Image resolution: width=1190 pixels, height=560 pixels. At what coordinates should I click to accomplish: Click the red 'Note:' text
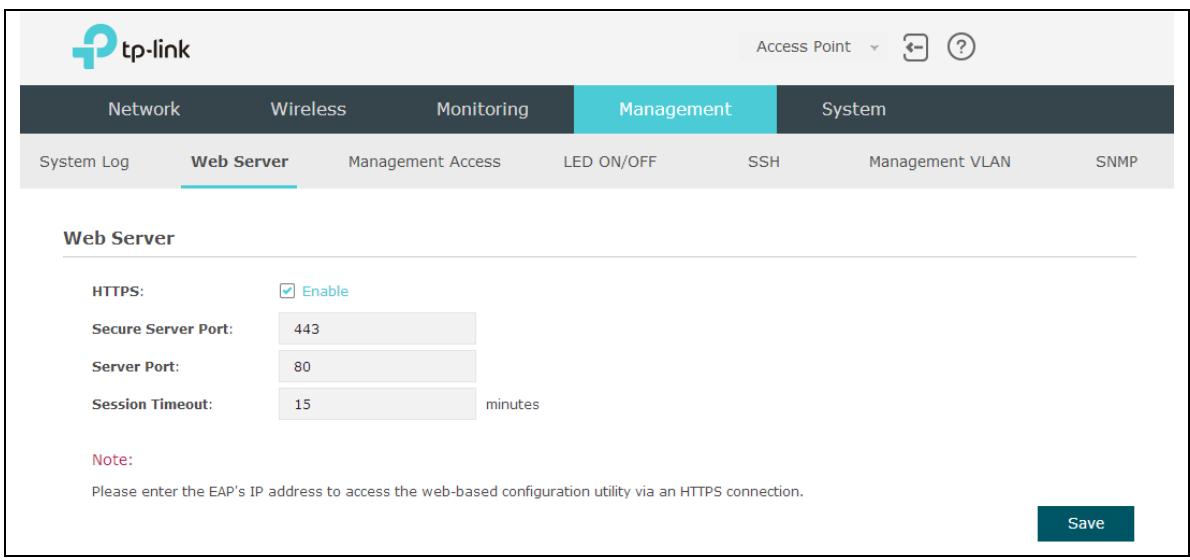[x=112, y=460]
